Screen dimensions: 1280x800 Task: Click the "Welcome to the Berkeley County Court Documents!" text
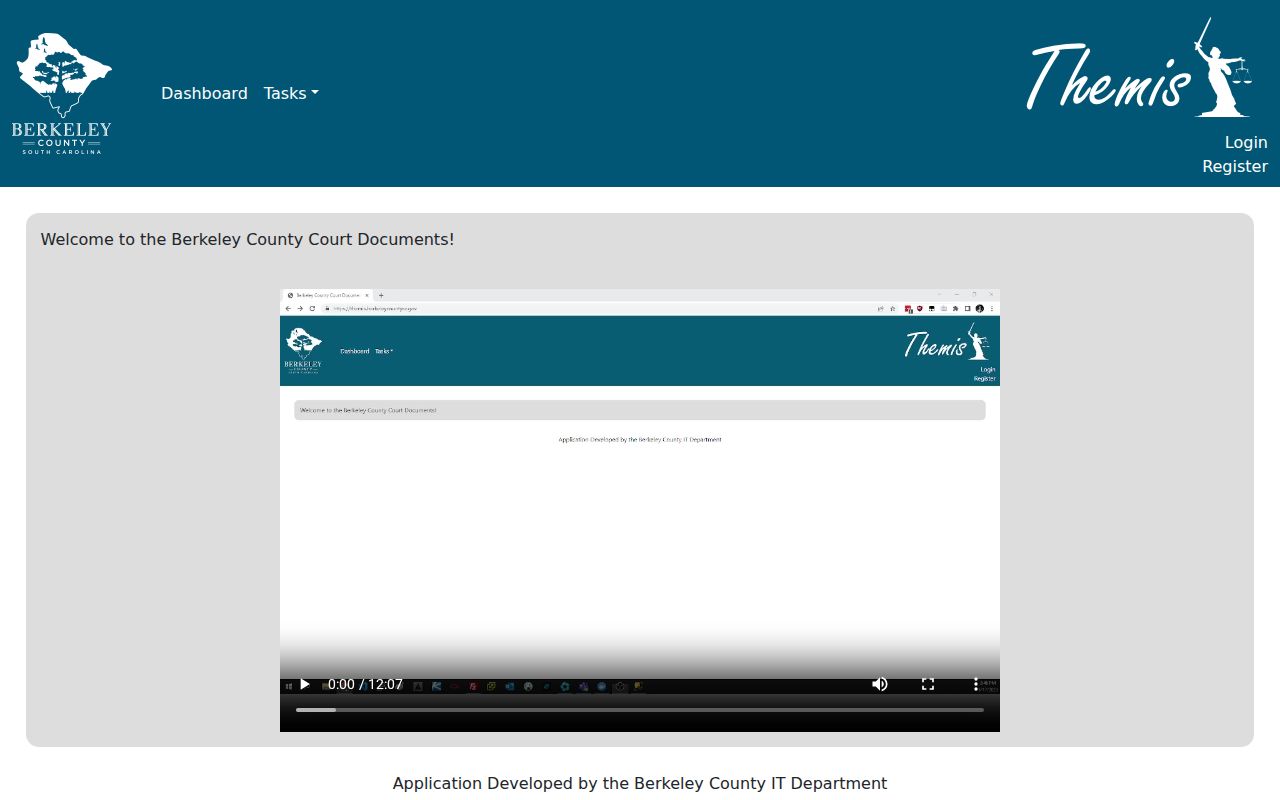(248, 239)
